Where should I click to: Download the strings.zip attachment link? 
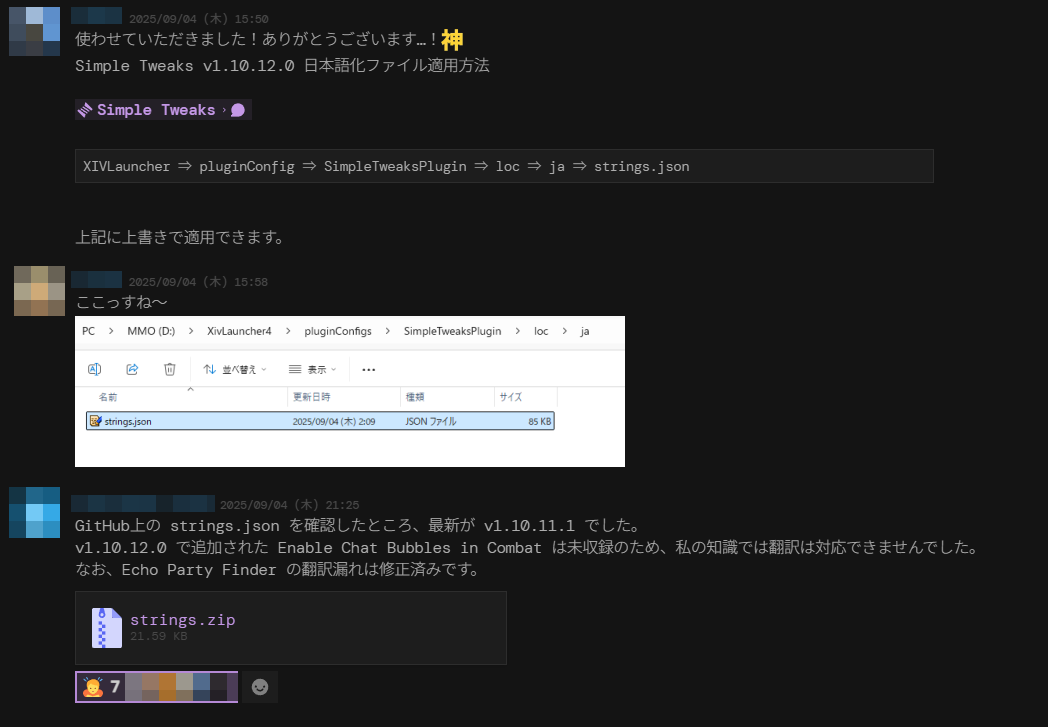point(183,620)
